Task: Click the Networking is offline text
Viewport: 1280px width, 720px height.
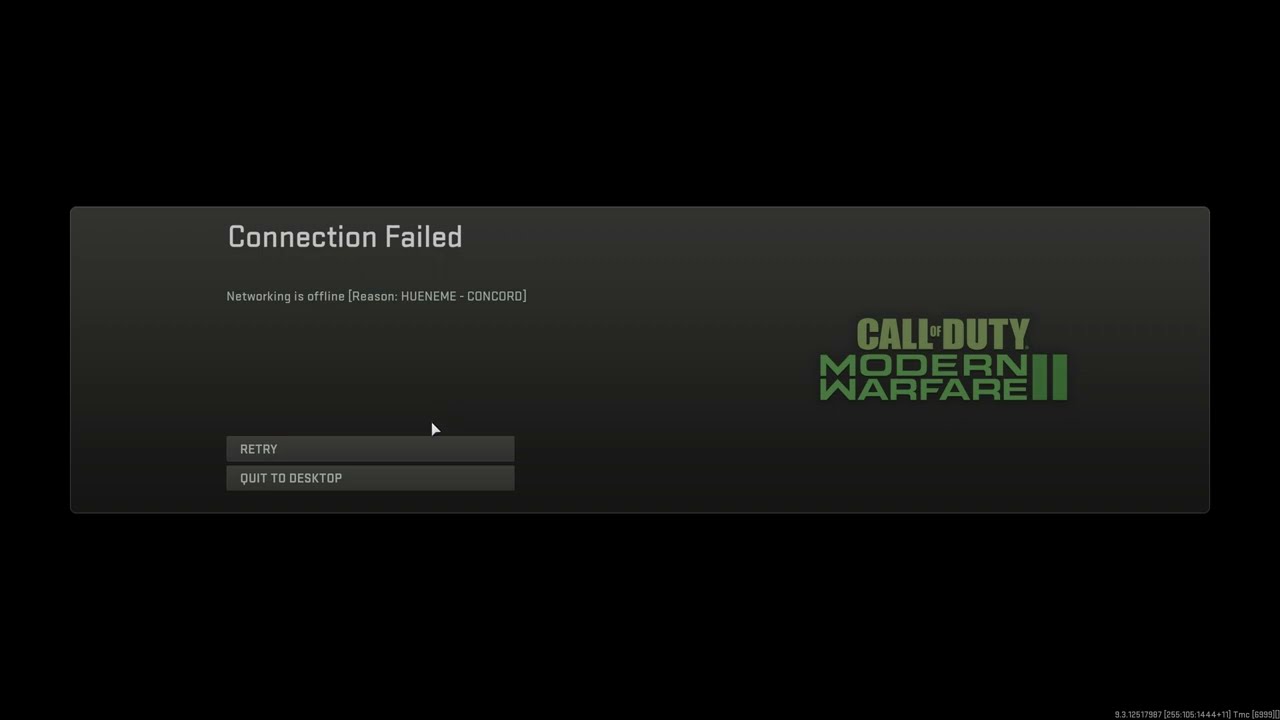Action: (285, 296)
